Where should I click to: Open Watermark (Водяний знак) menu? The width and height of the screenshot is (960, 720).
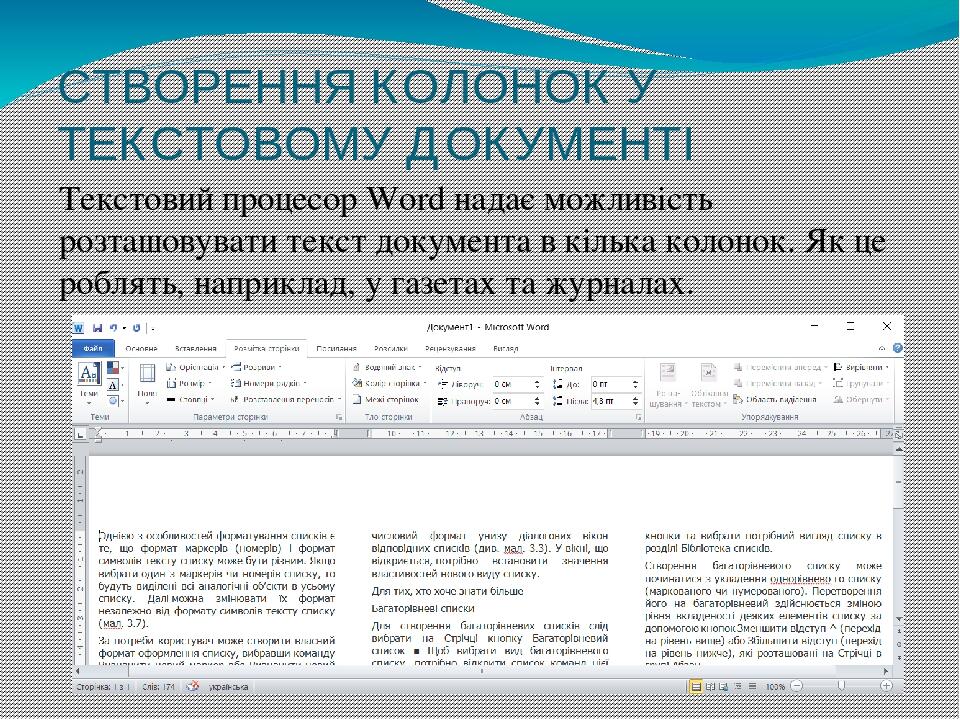[388, 367]
